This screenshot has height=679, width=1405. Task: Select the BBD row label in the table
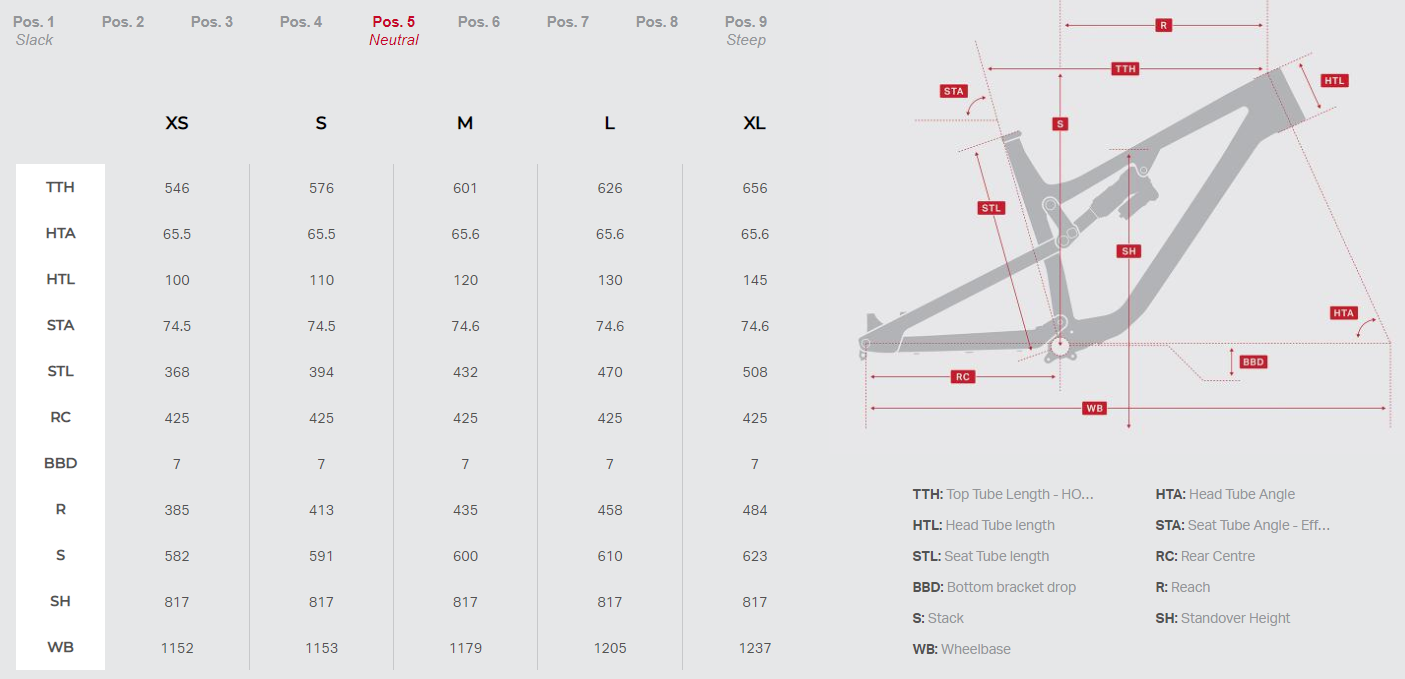coord(60,463)
